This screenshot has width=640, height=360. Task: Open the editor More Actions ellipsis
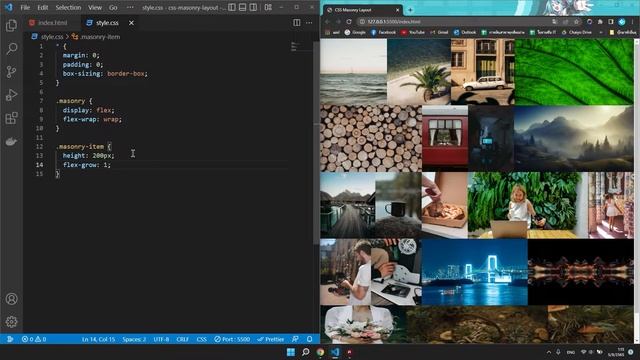click(309, 23)
